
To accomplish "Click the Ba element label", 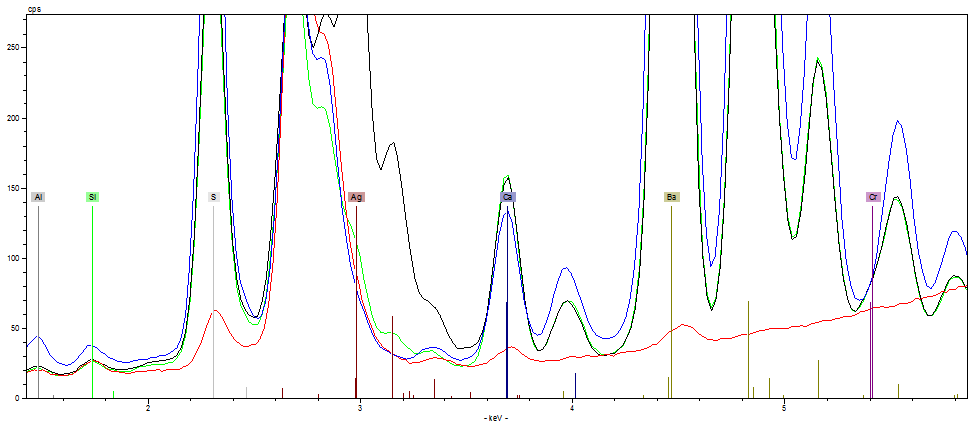I will (671, 197).
